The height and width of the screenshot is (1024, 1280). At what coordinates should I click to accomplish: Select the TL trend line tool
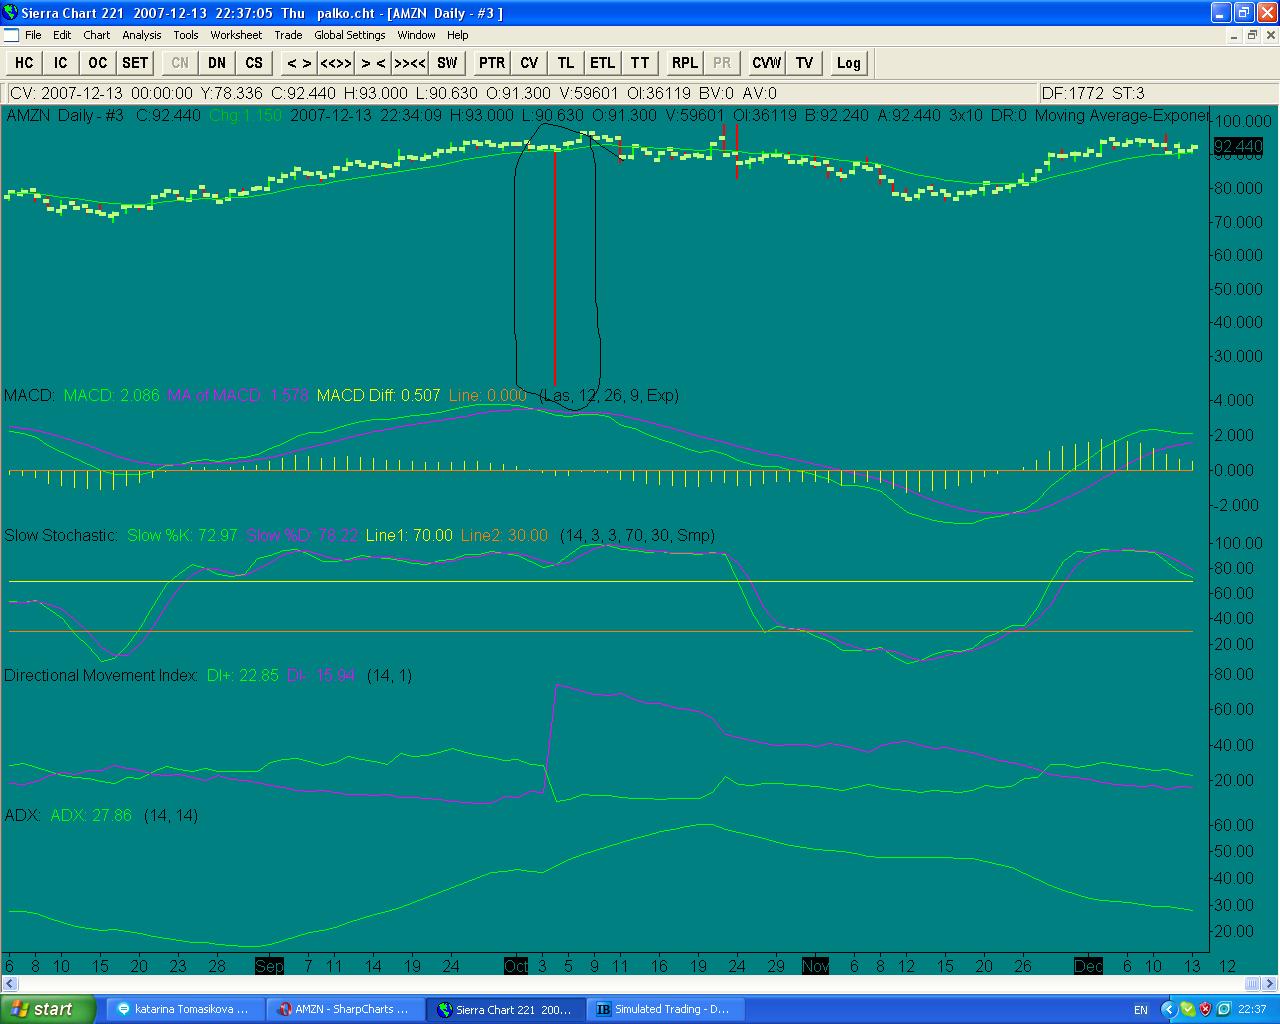coord(566,63)
